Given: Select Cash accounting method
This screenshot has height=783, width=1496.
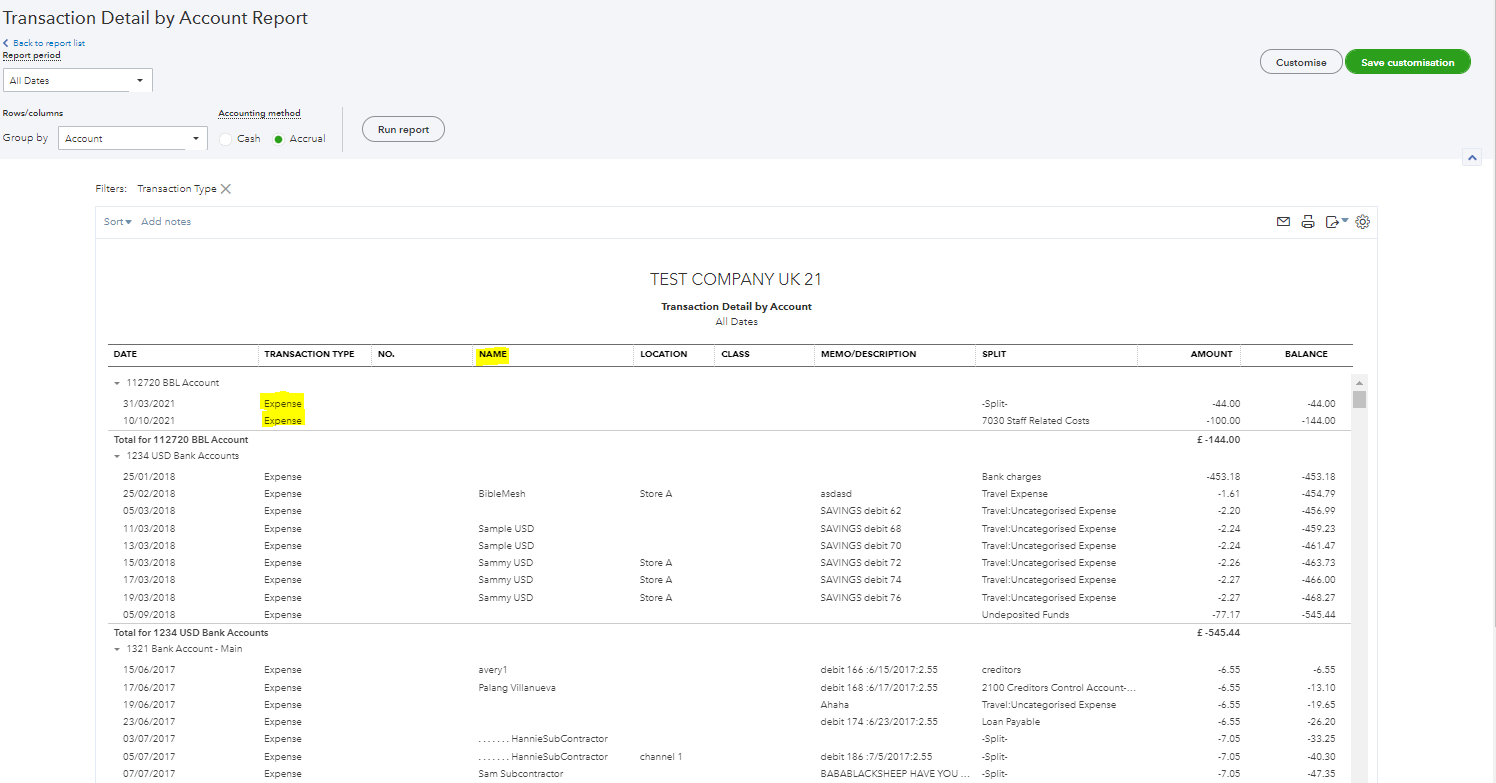Looking at the screenshot, I should pyautogui.click(x=226, y=139).
